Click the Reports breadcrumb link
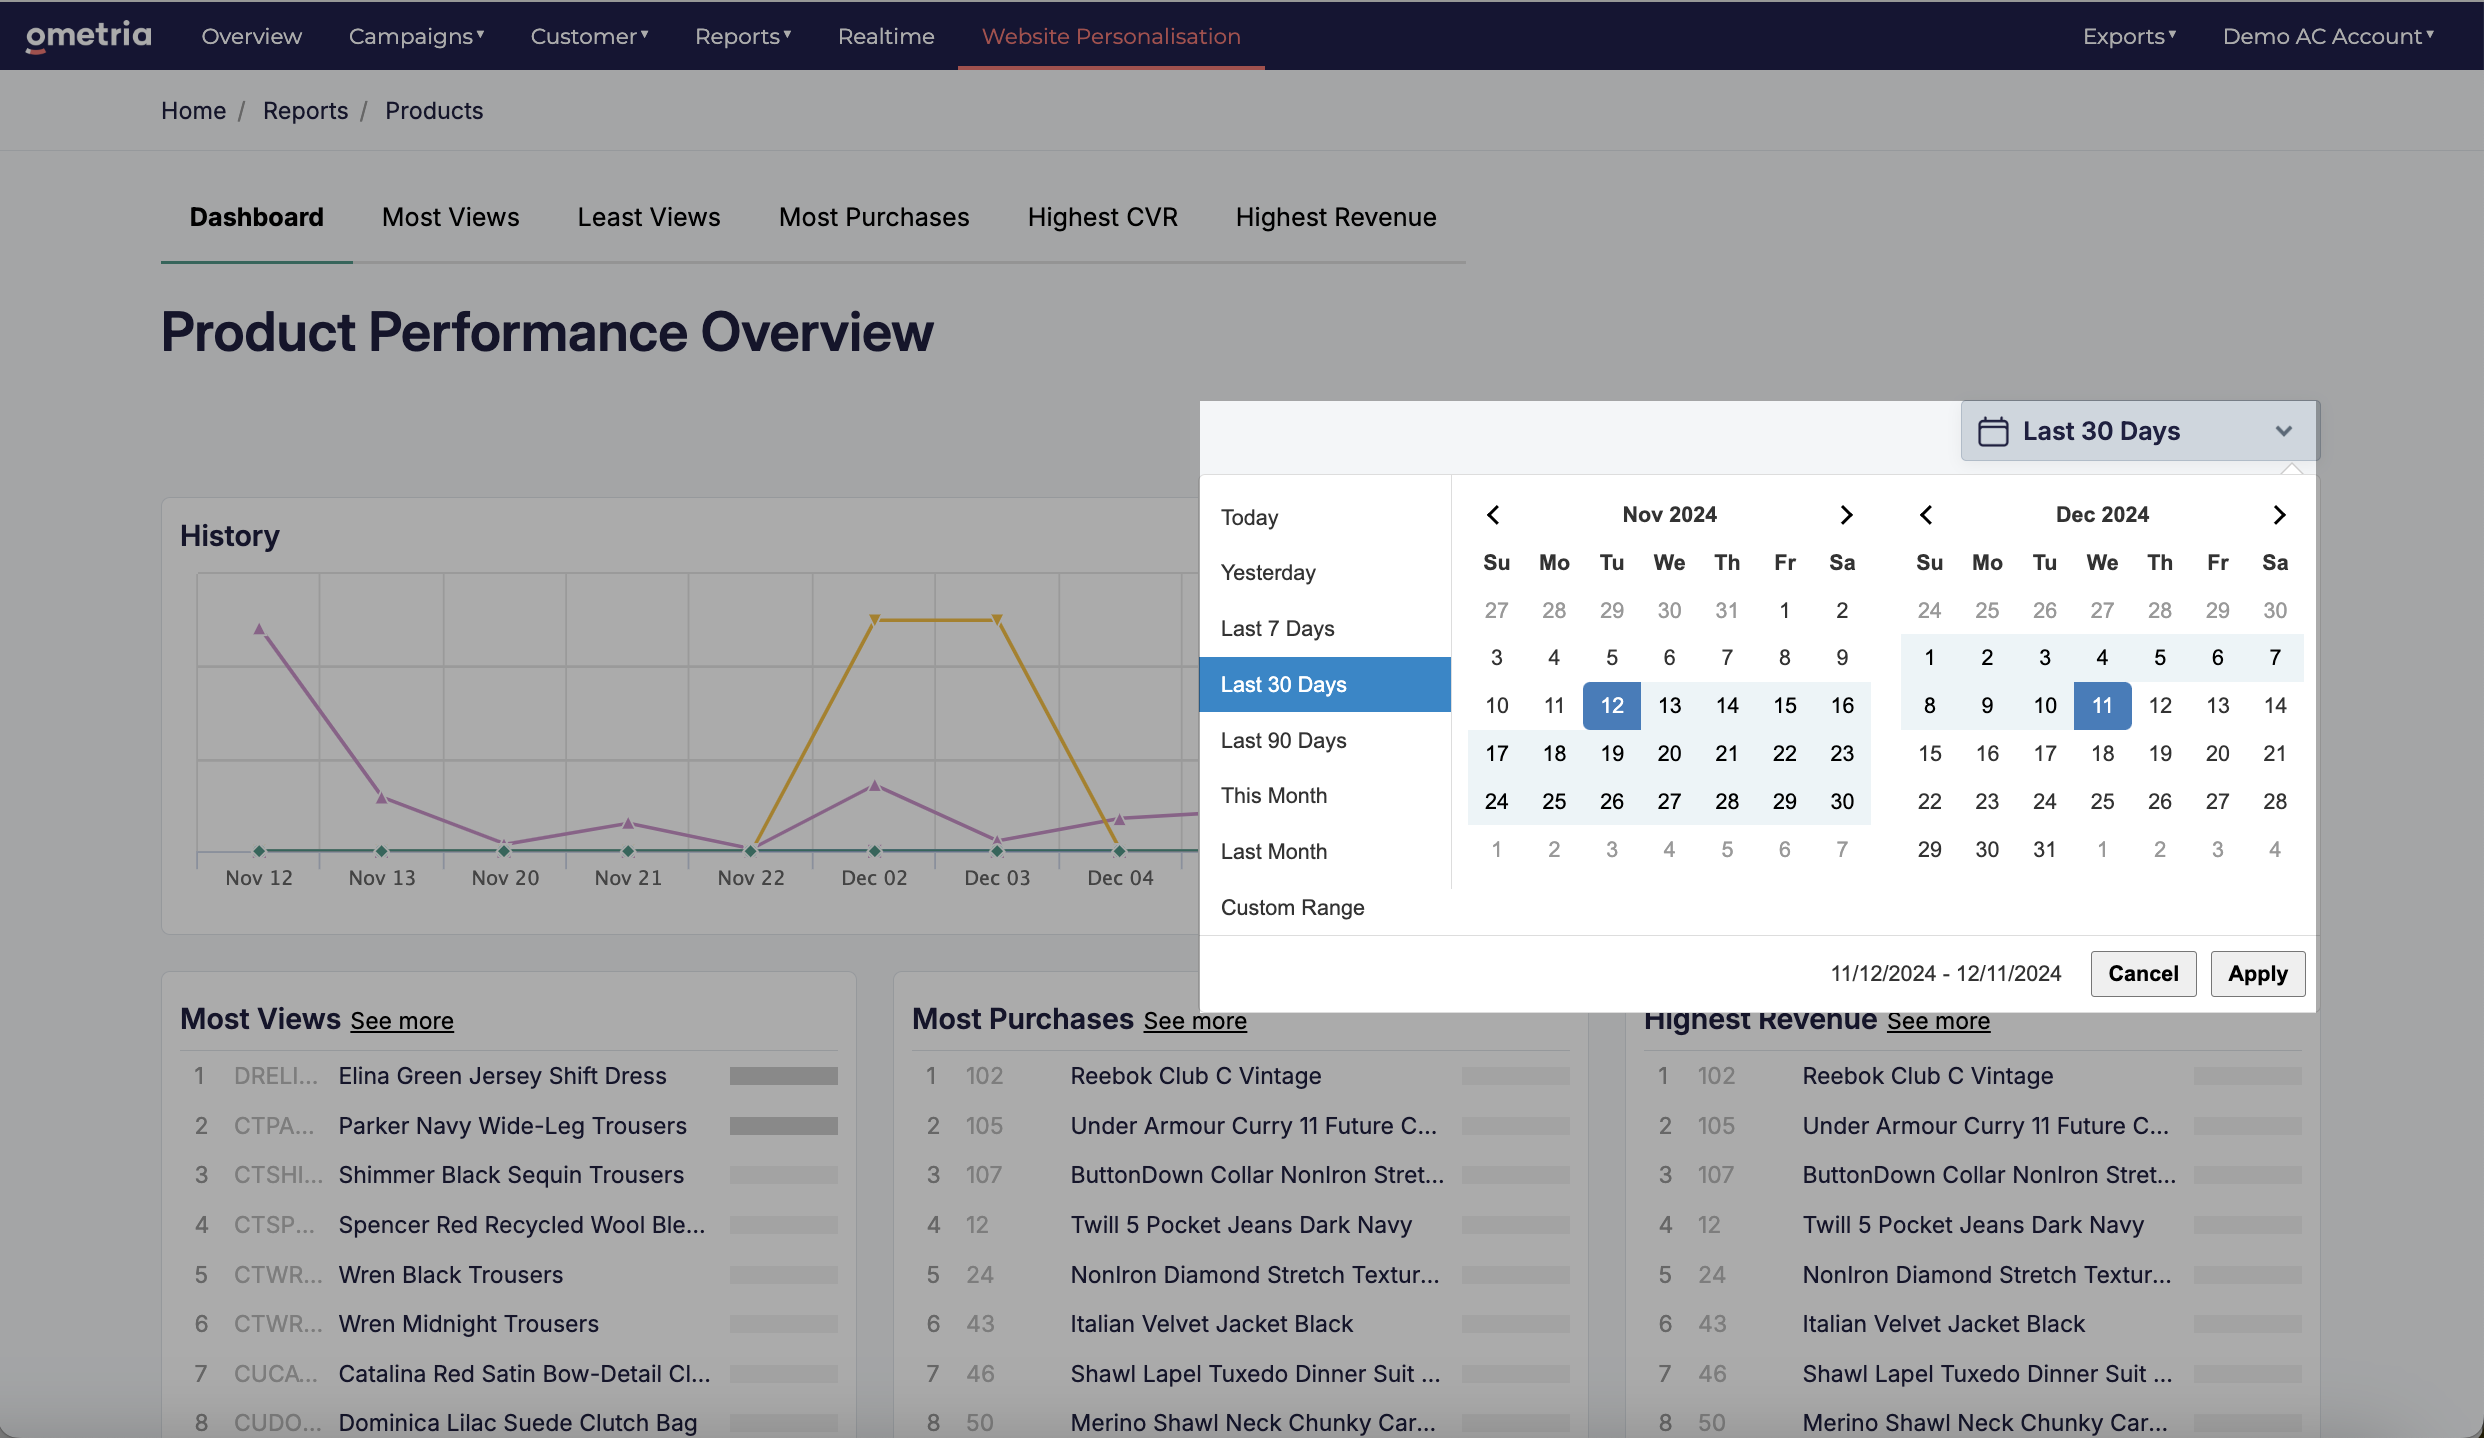This screenshot has width=2484, height=1438. coord(305,110)
